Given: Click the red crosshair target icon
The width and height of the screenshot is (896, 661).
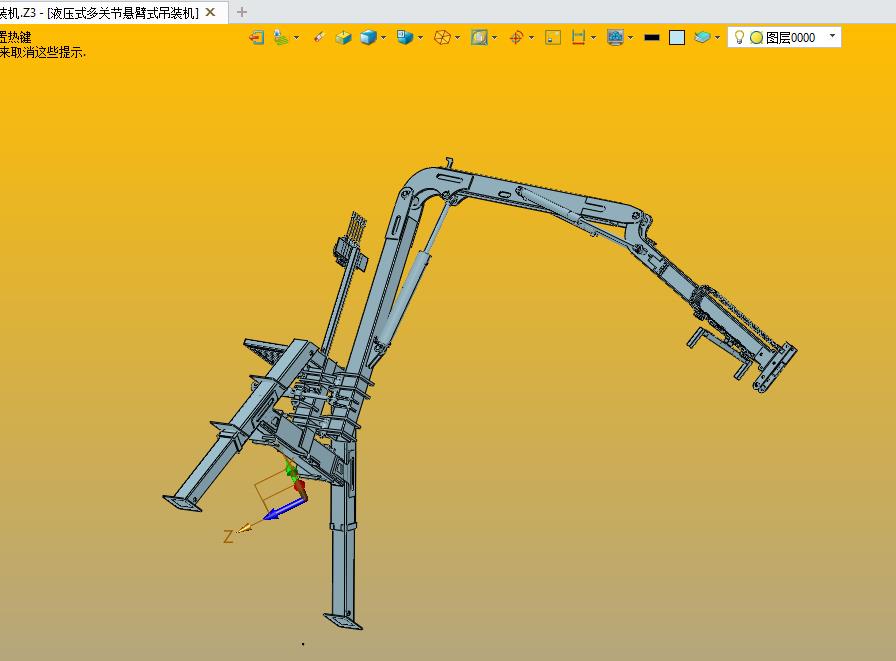Looking at the screenshot, I should (x=516, y=38).
